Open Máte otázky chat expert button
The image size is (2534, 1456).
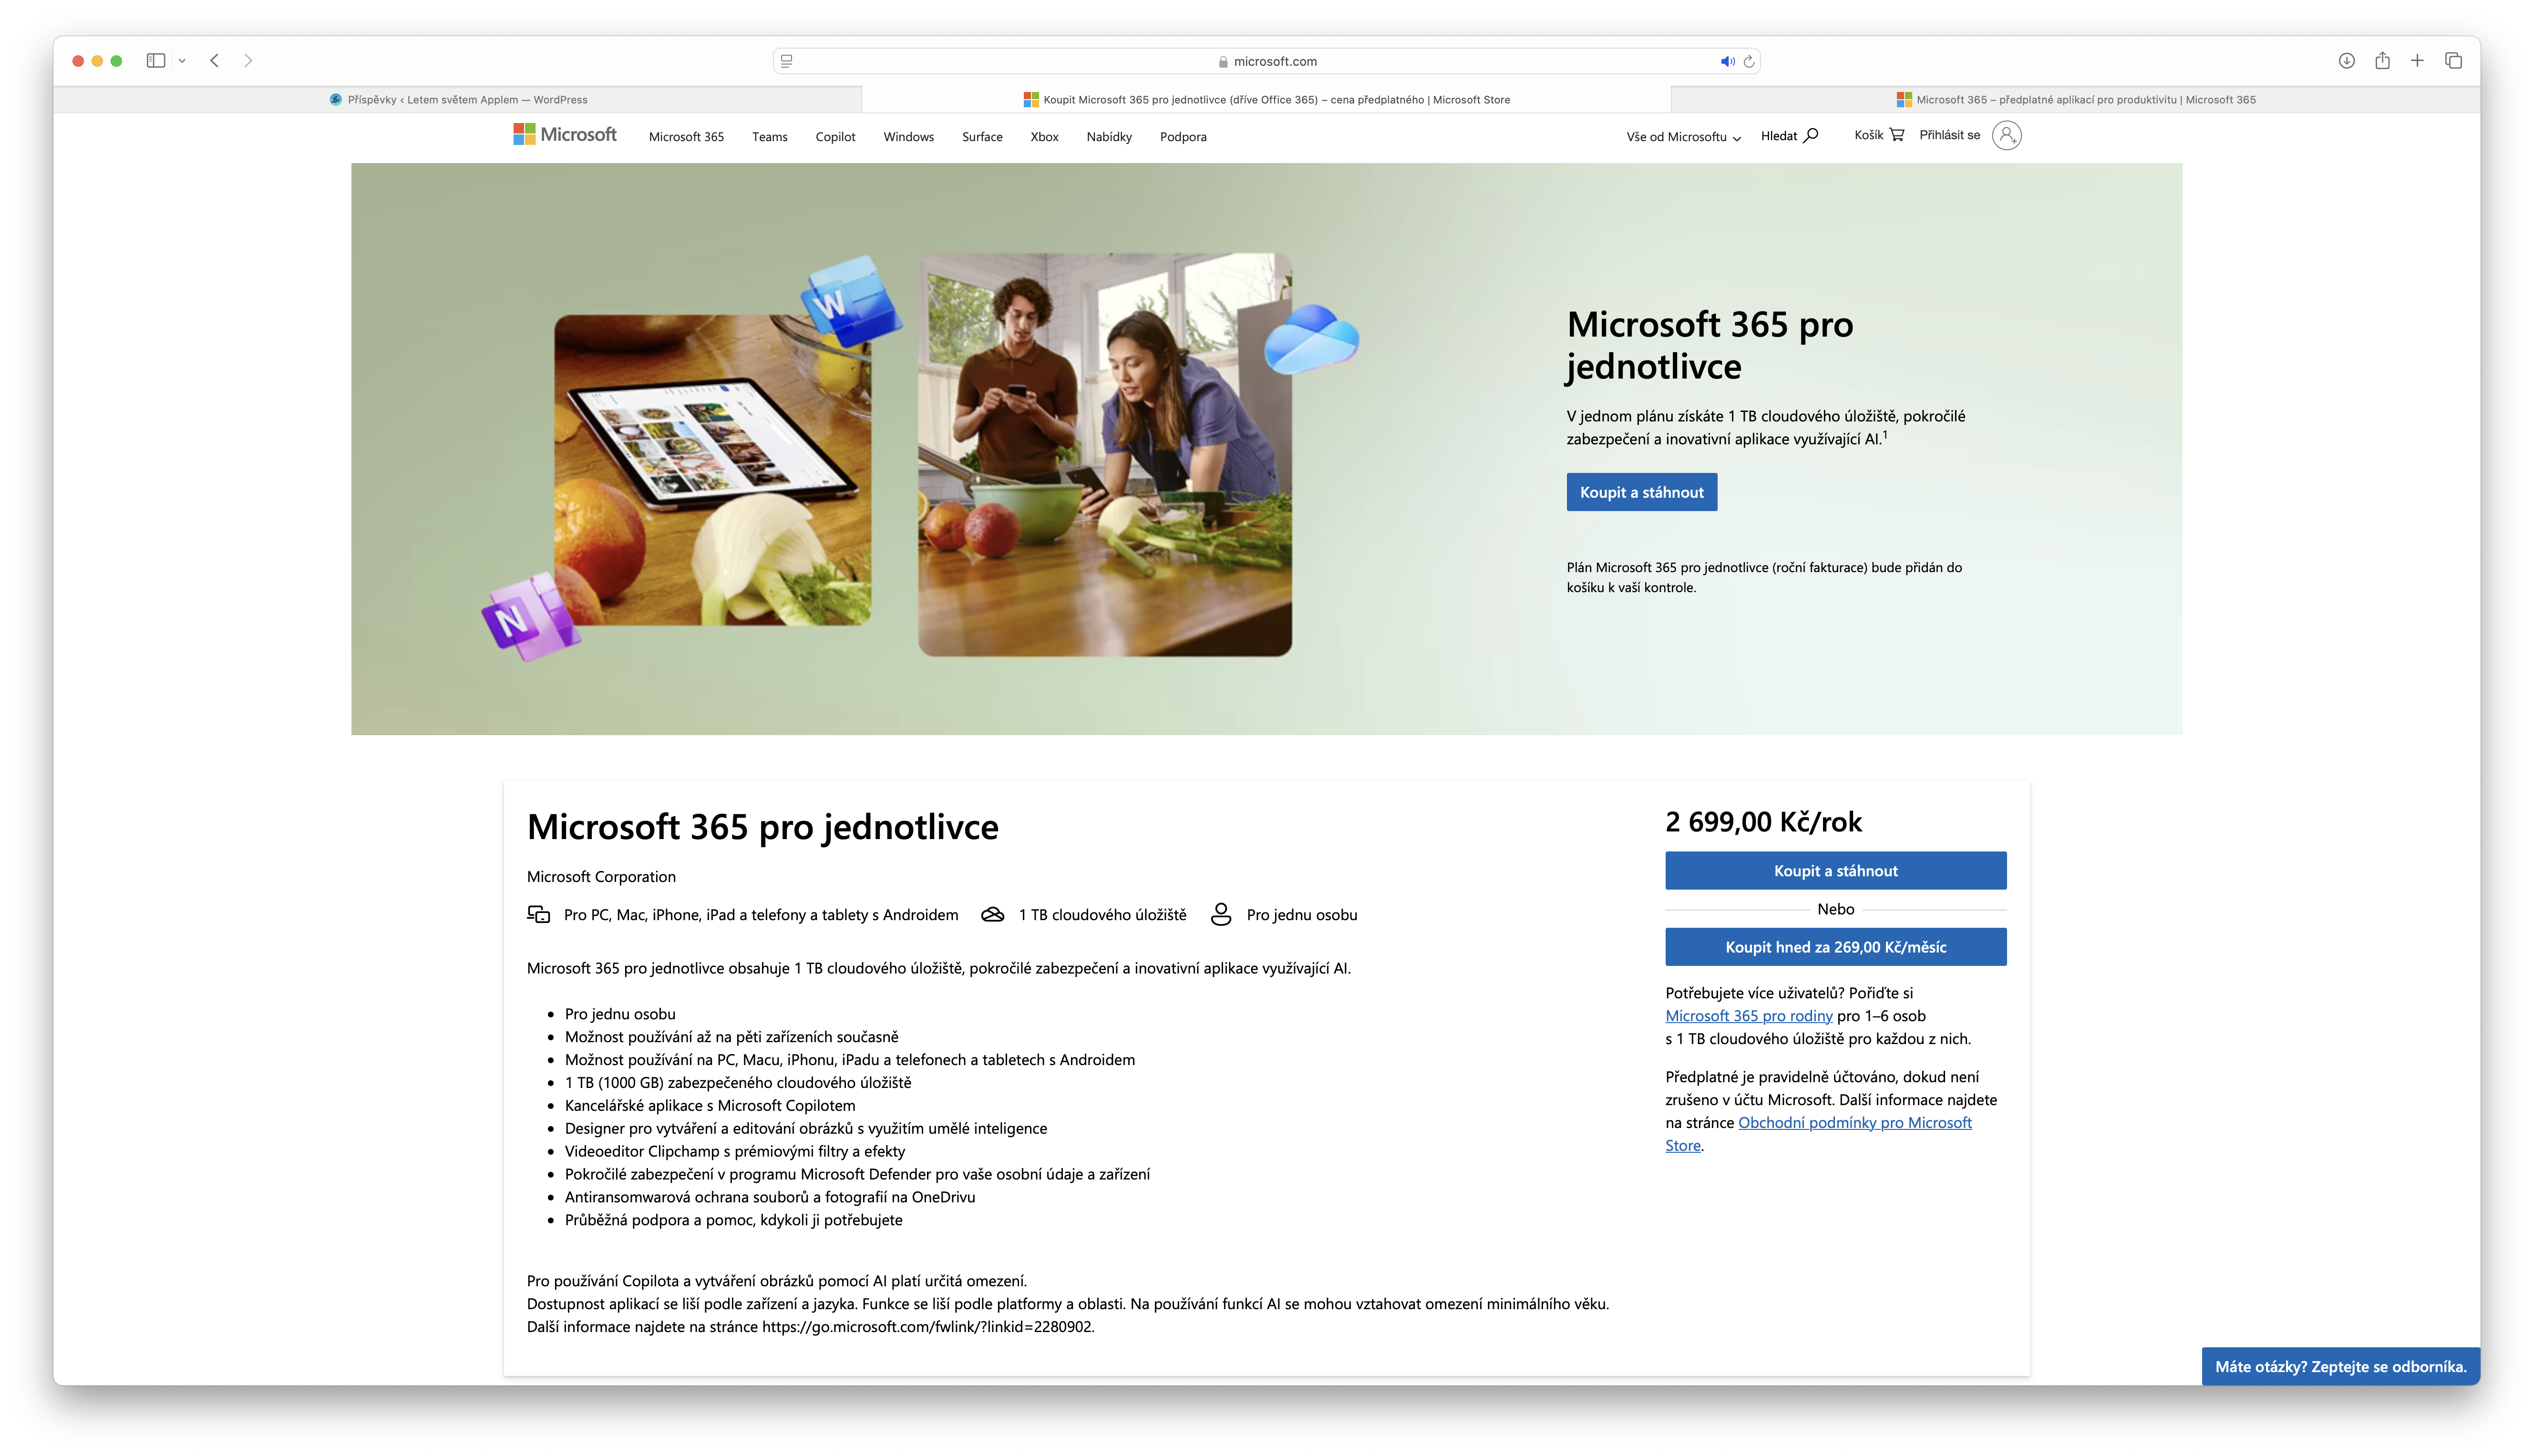click(x=2340, y=1367)
